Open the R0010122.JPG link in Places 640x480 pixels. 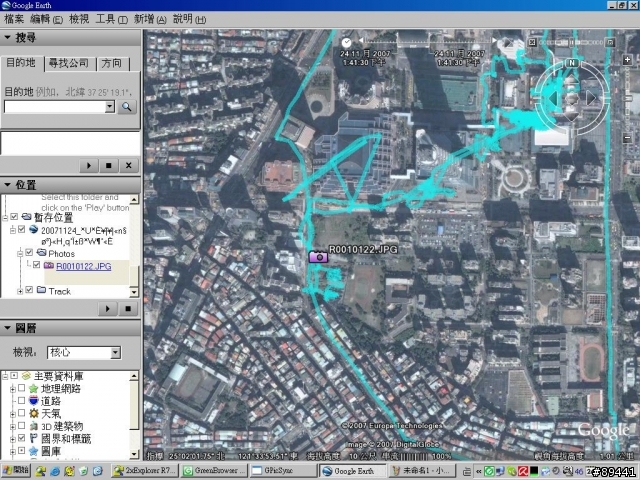(x=84, y=266)
